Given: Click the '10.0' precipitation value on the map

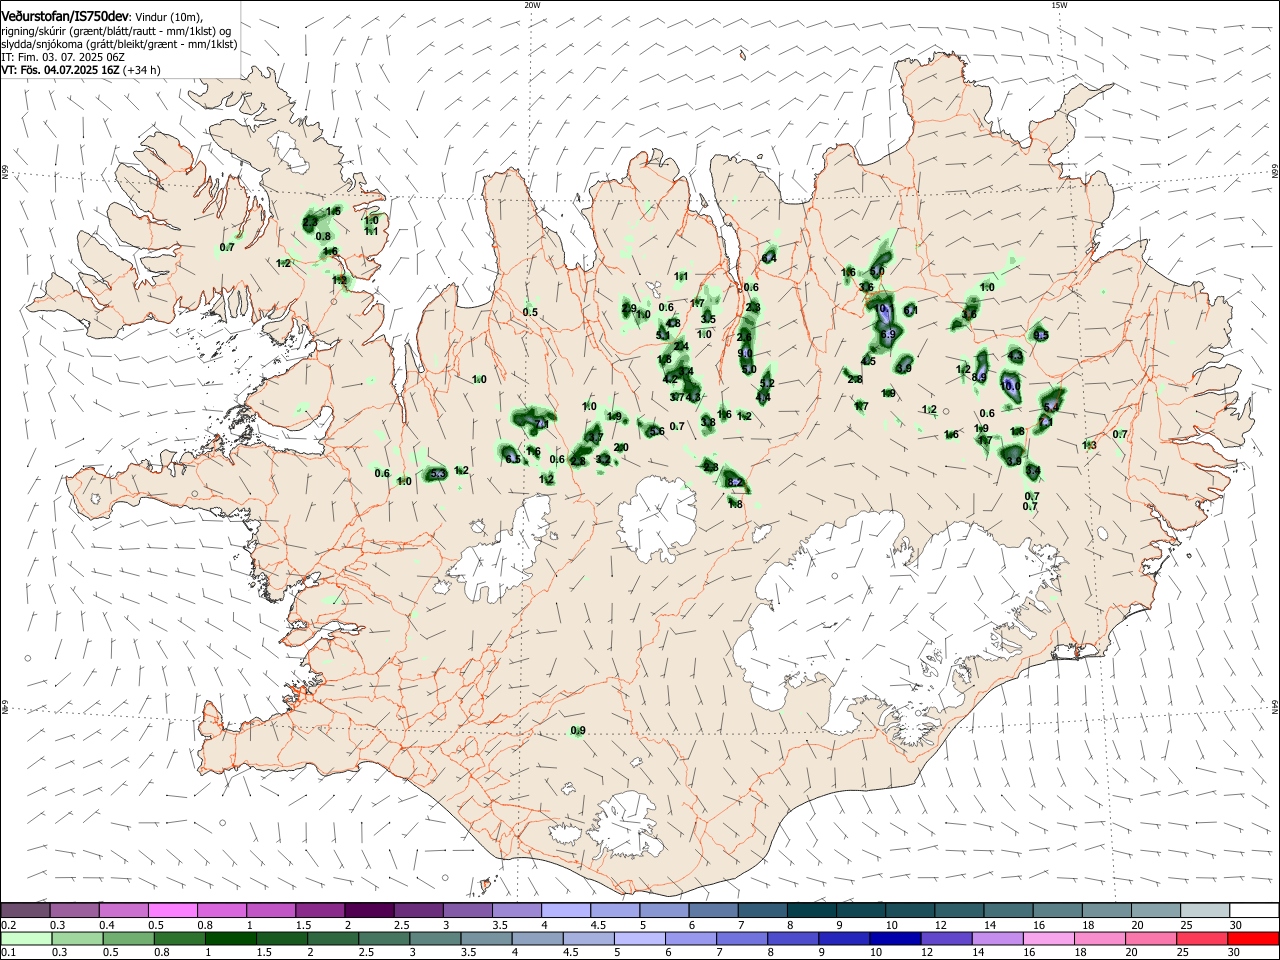Looking at the screenshot, I should click(x=1010, y=386).
